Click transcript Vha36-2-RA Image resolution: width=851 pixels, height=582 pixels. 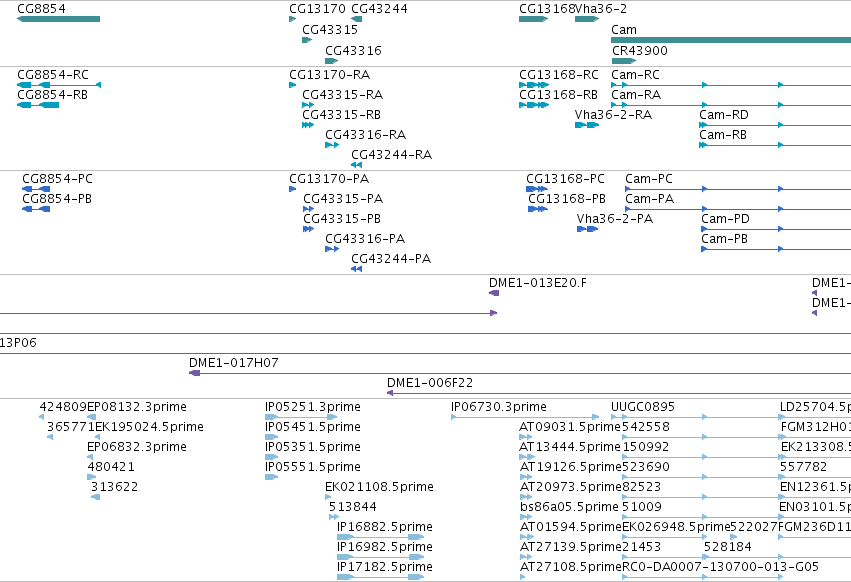[x=613, y=115]
